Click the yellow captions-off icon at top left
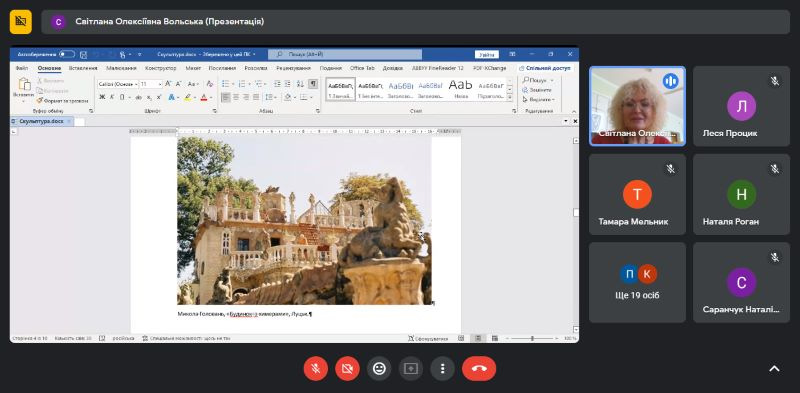 click(x=20, y=21)
